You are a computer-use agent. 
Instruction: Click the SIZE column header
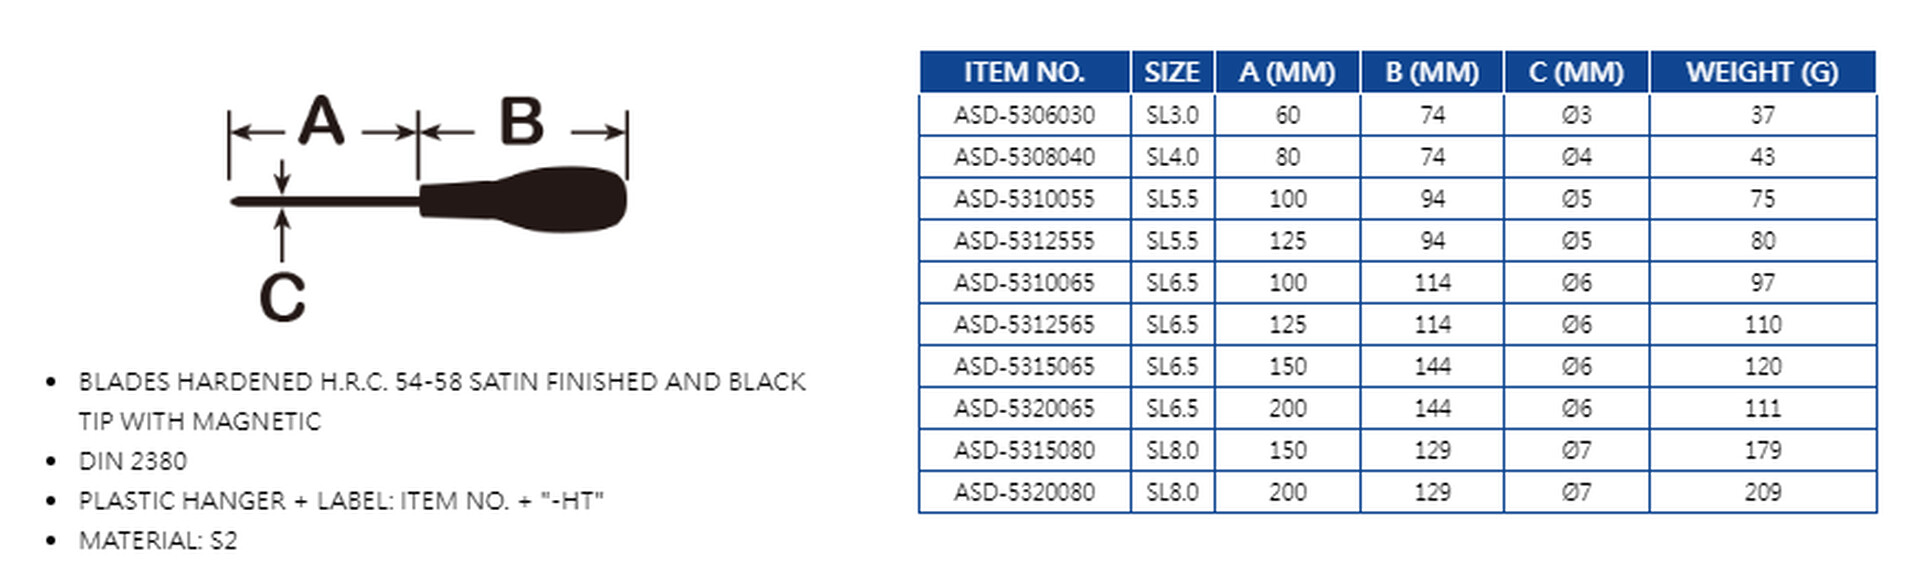(x=1172, y=72)
